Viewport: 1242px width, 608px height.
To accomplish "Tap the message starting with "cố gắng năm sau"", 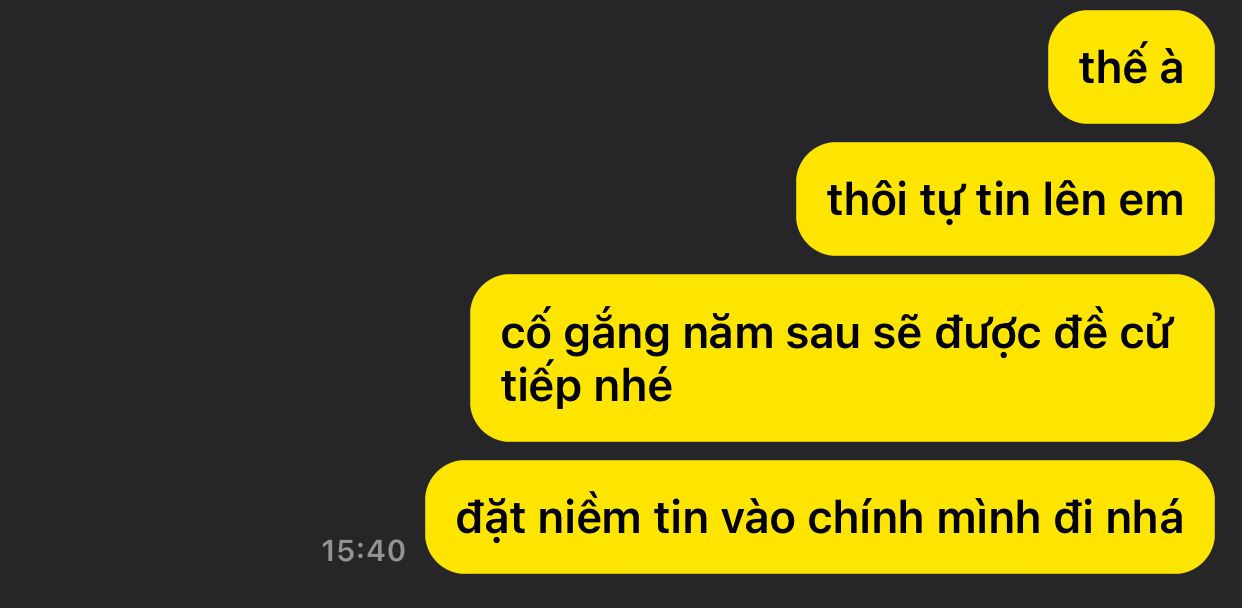I will click(842, 358).
